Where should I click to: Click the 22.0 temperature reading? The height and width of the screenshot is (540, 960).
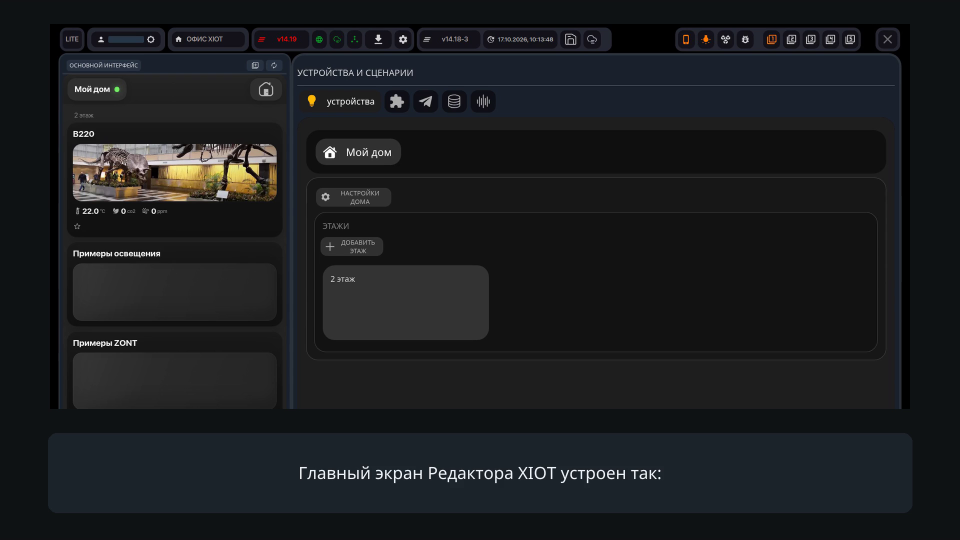tap(90, 211)
